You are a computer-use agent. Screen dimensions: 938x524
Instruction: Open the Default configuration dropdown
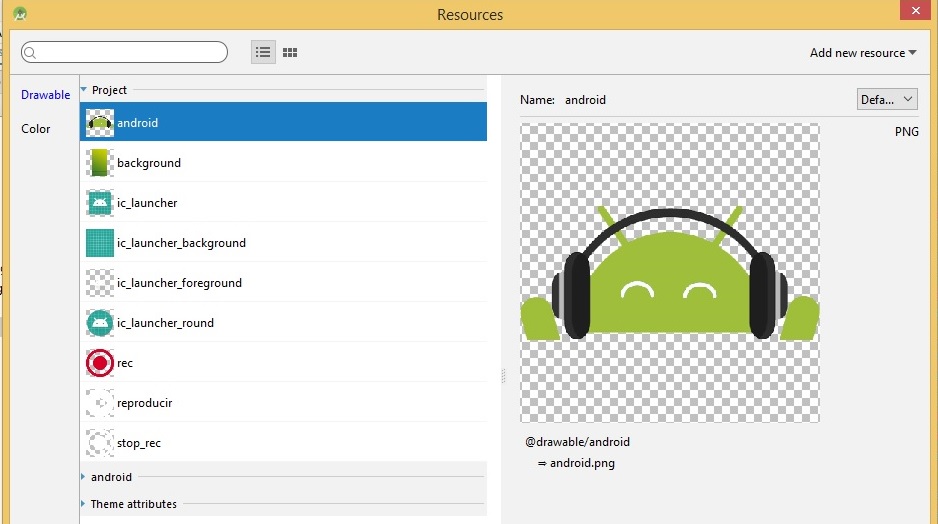point(887,99)
